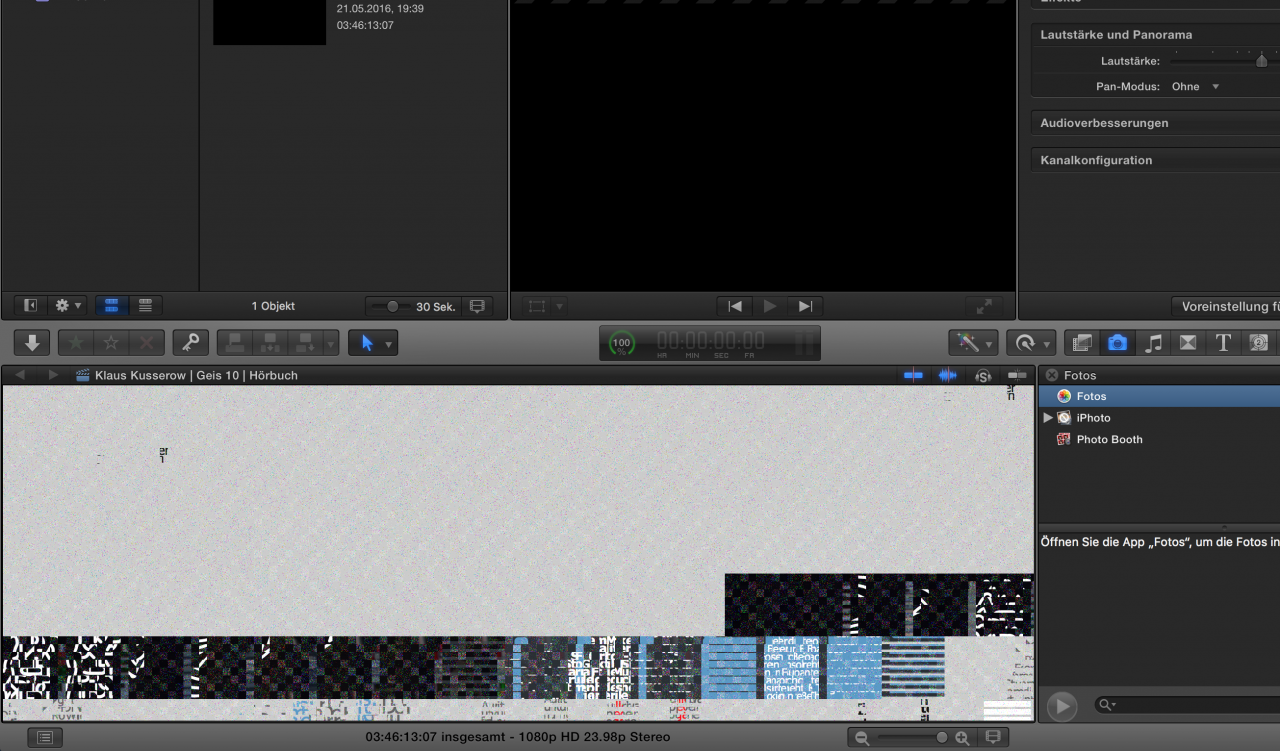Image resolution: width=1280 pixels, height=751 pixels.
Task: Open the timeline index list button
Action: (x=45, y=737)
